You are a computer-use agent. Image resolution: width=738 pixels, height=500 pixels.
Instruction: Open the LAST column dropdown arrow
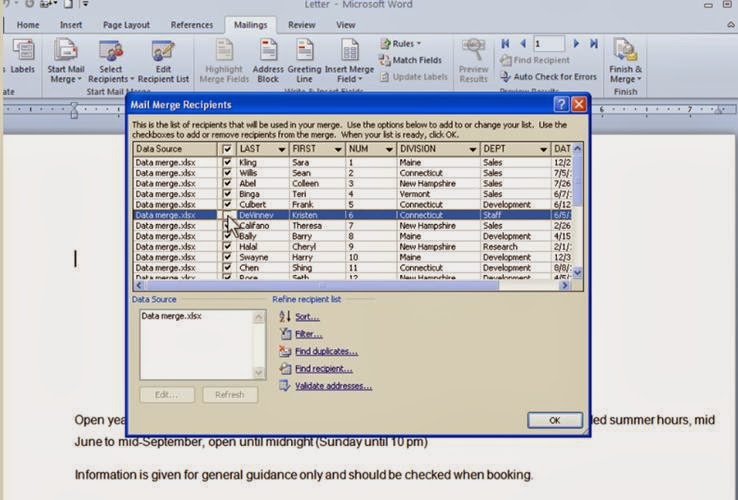point(281,149)
